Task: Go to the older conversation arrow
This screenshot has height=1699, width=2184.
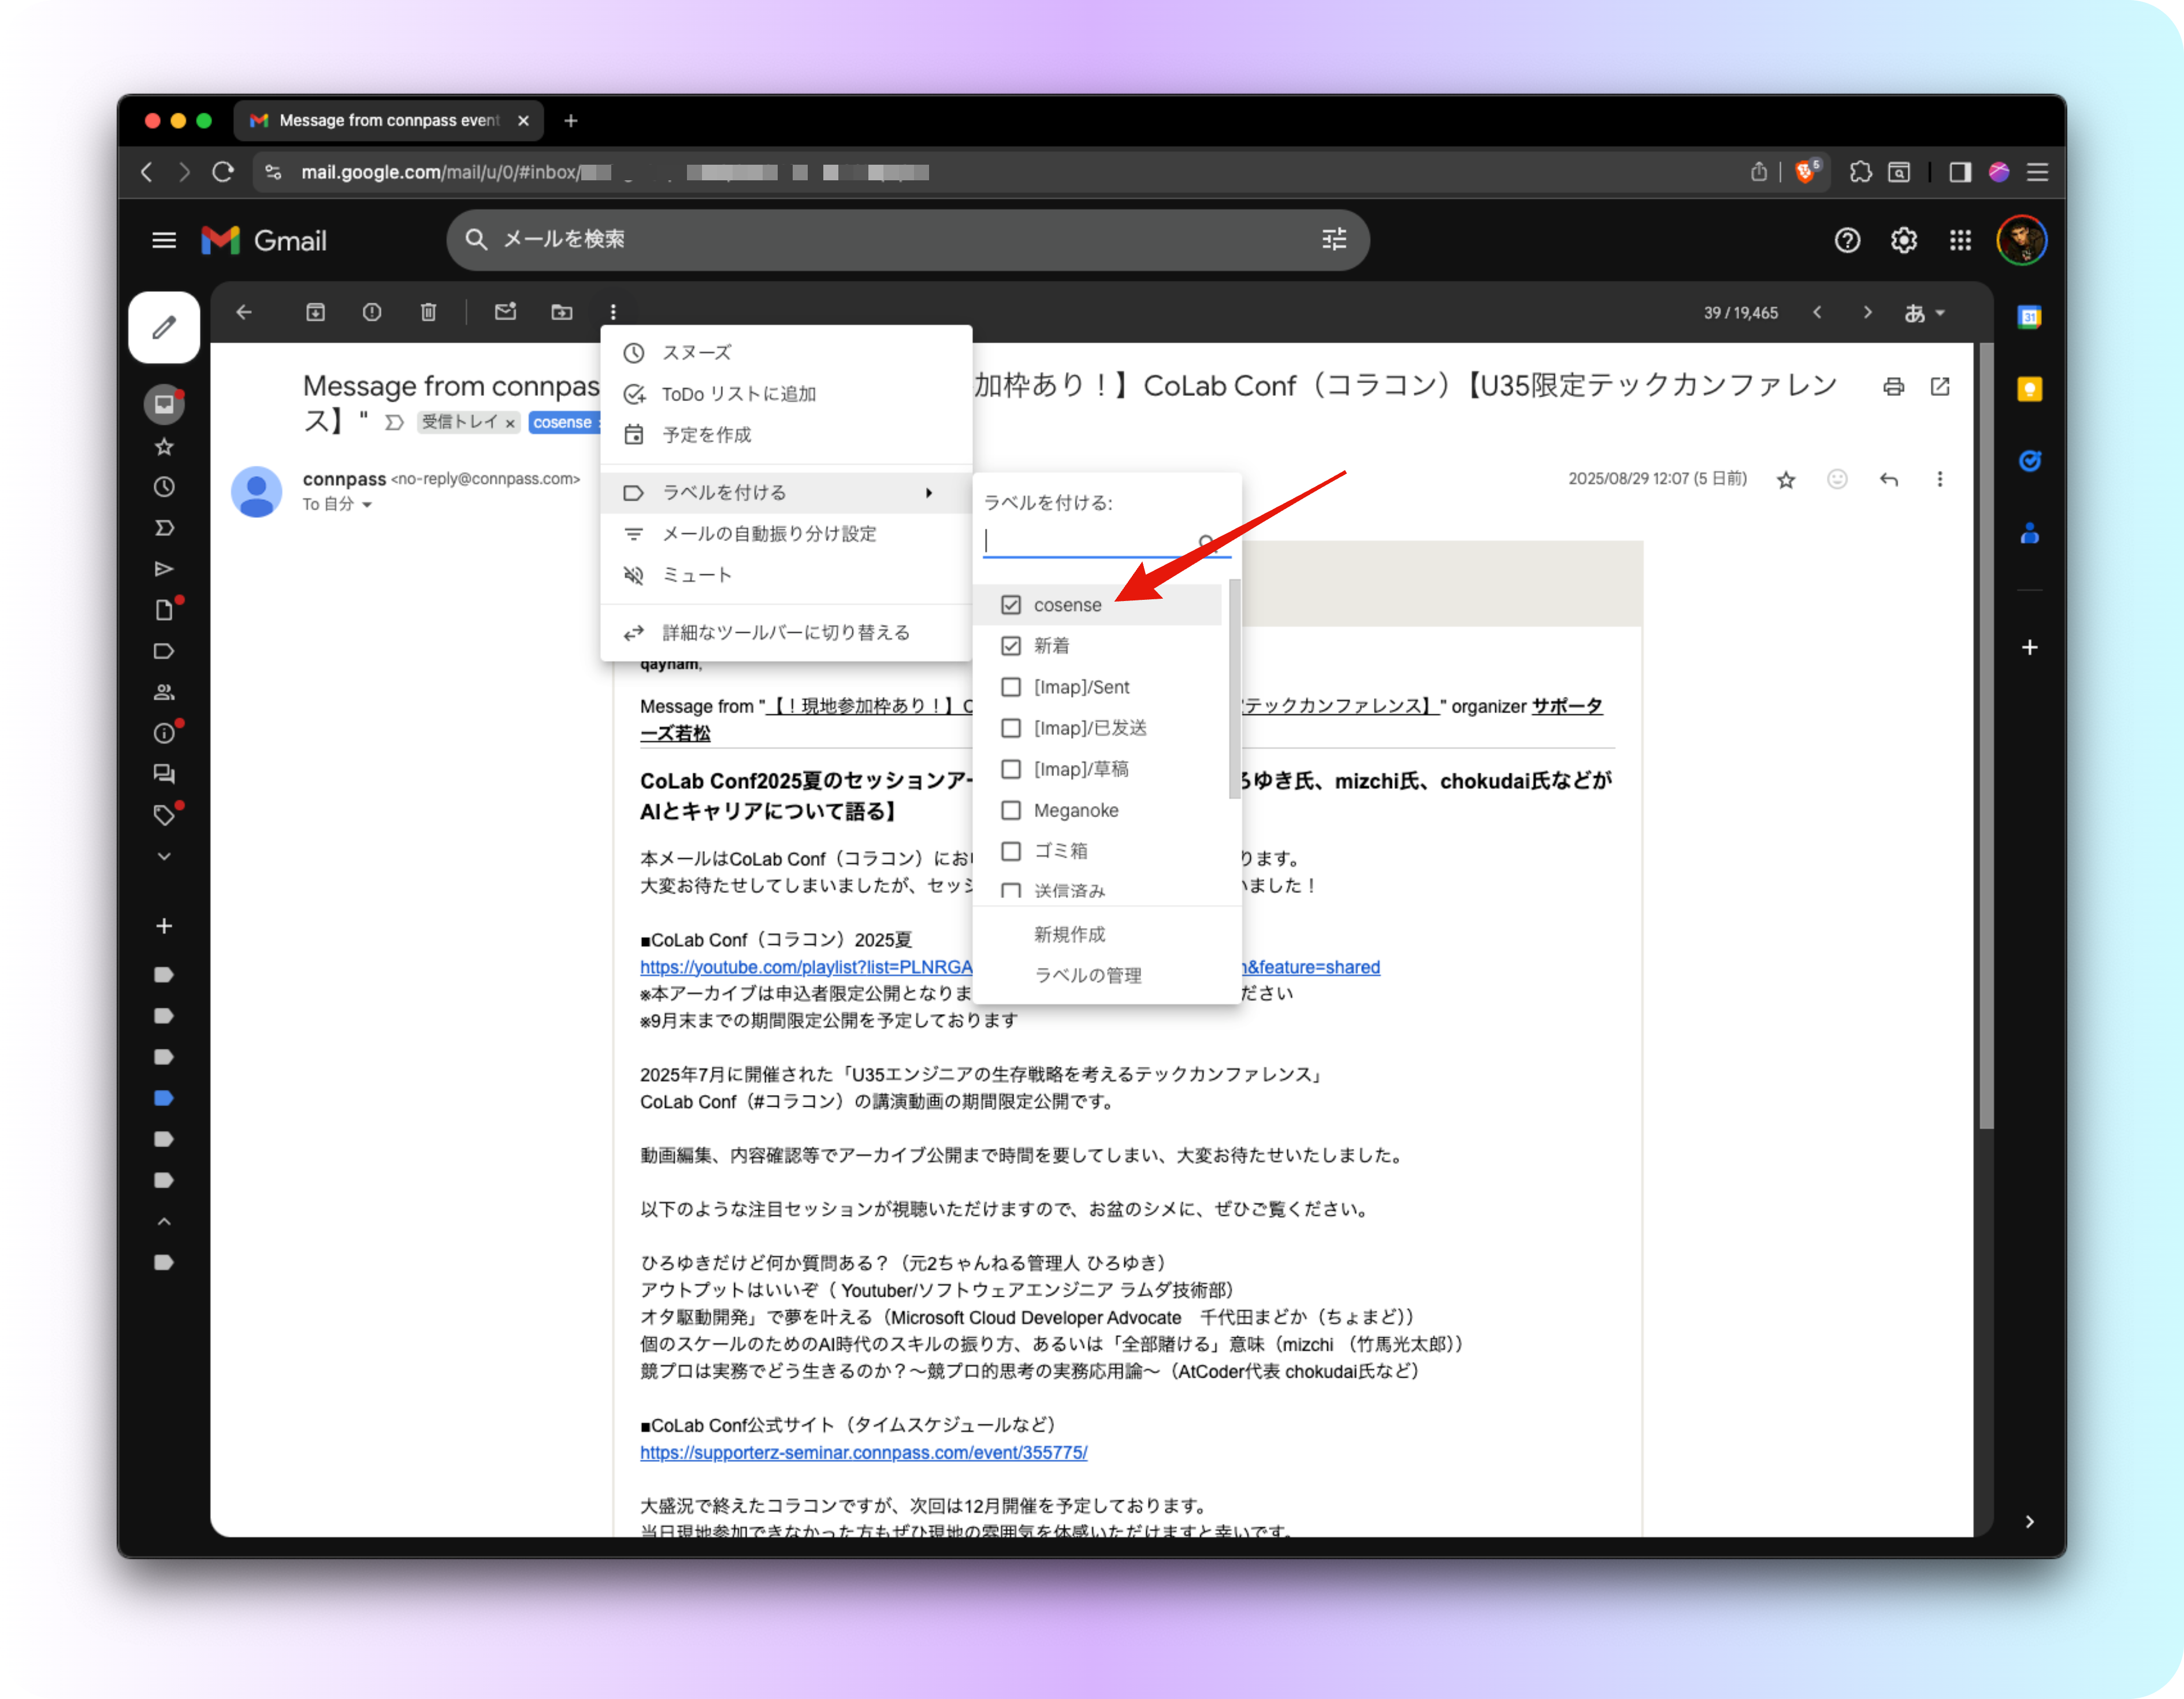Action: pyautogui.click(x=1867, y=312)
